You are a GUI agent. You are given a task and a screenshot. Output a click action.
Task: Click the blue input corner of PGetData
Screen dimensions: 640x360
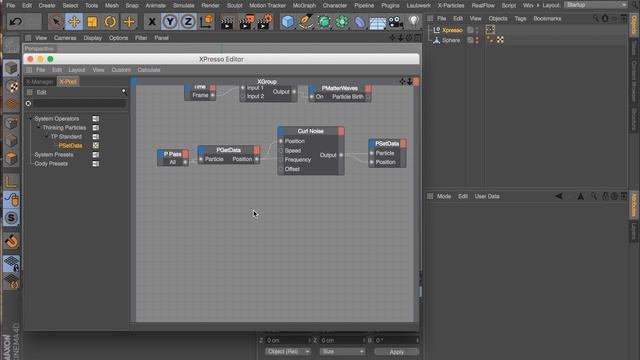point(201,150)
